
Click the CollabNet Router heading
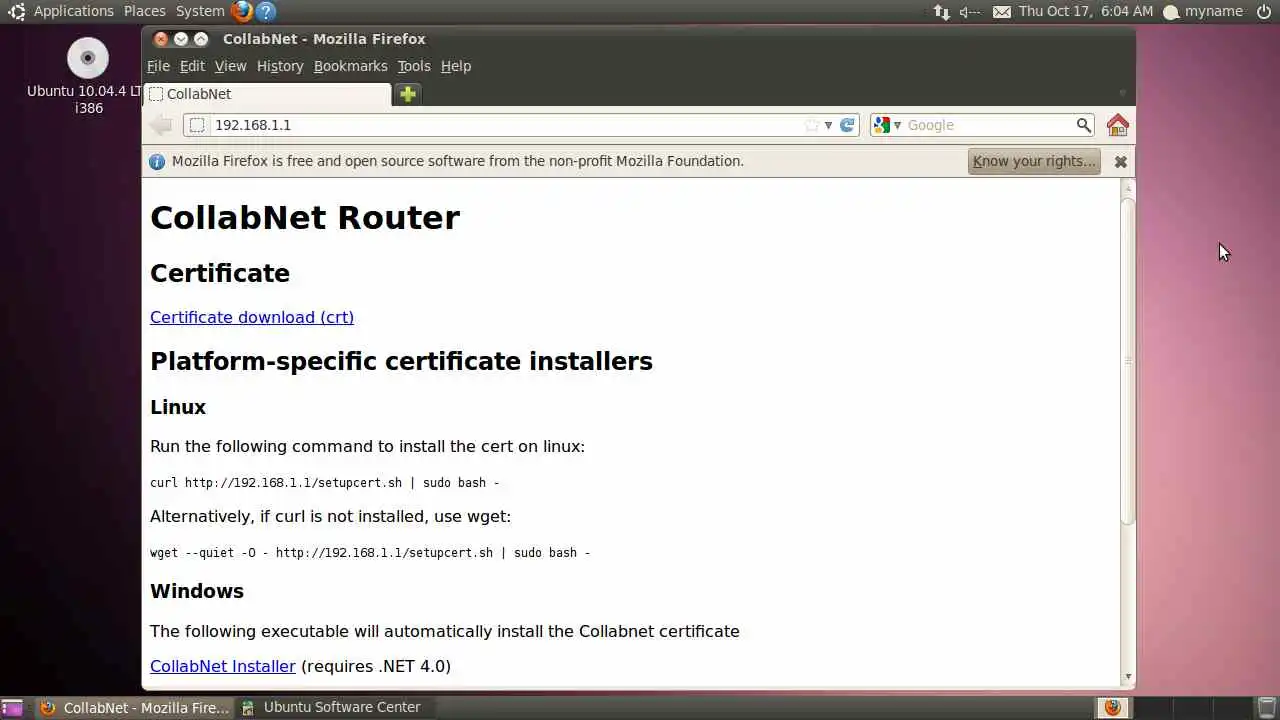click(x=305, y=218)
